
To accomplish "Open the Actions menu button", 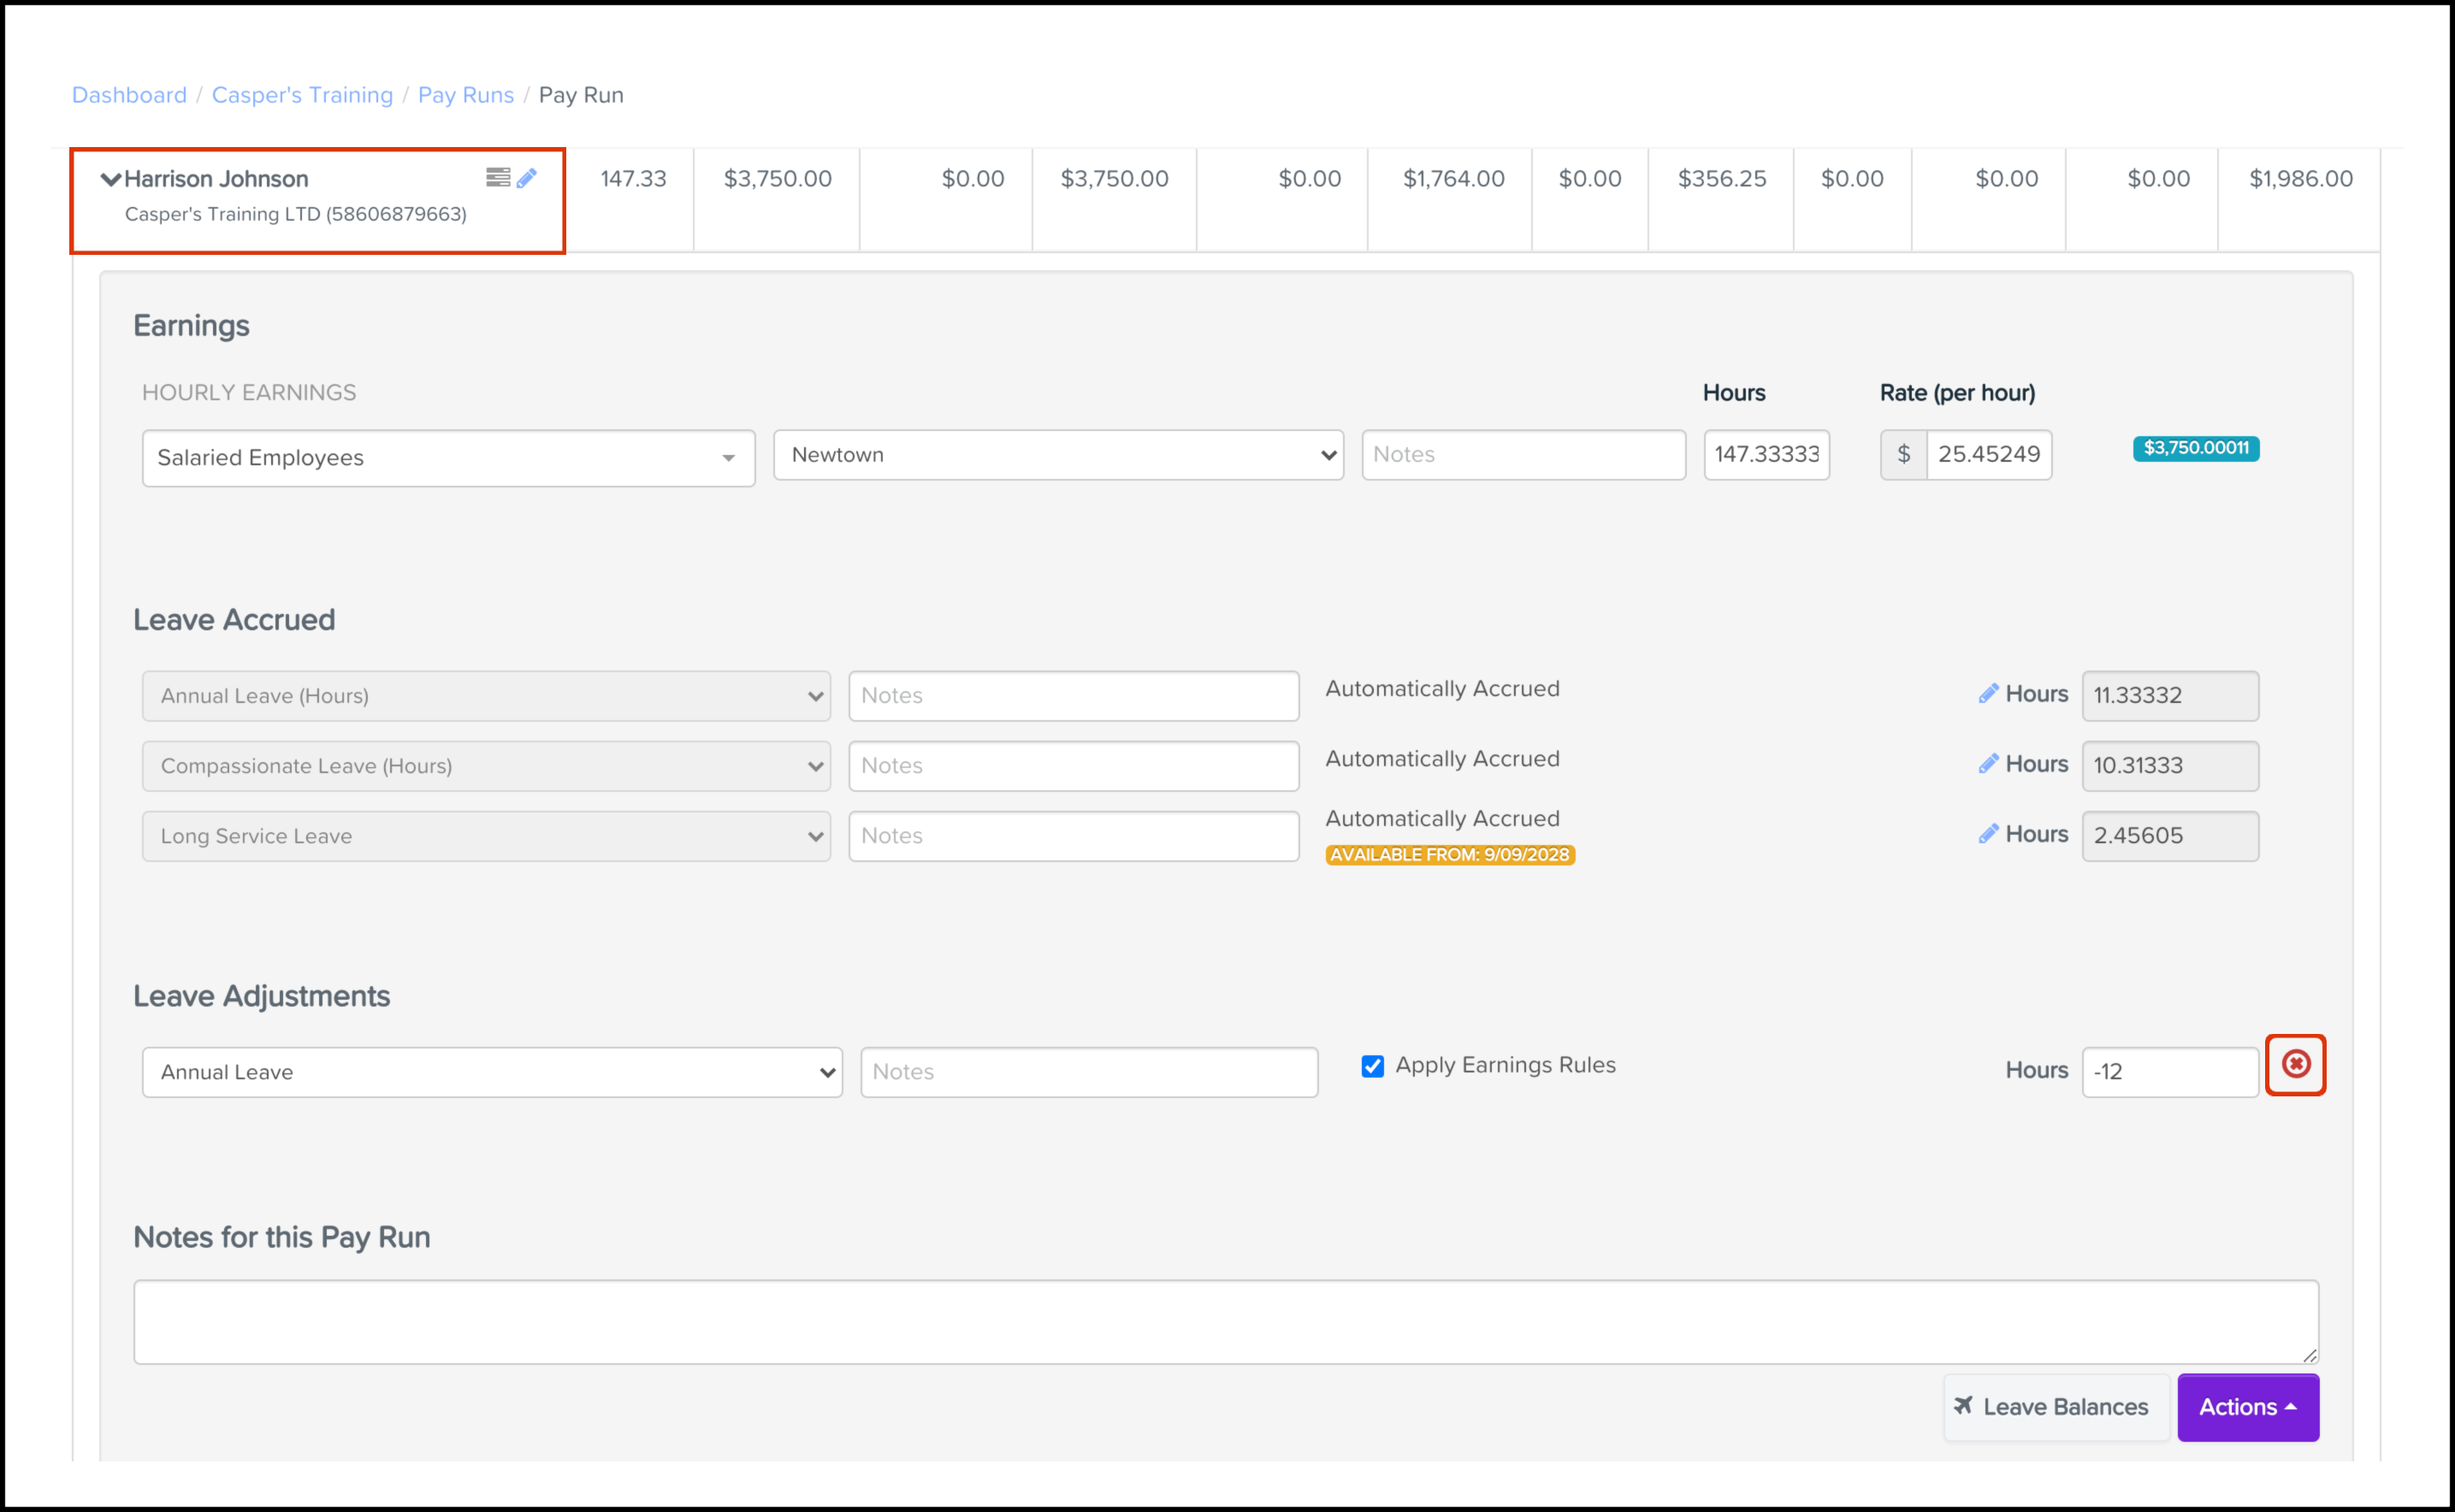I will (2247, 1407).
